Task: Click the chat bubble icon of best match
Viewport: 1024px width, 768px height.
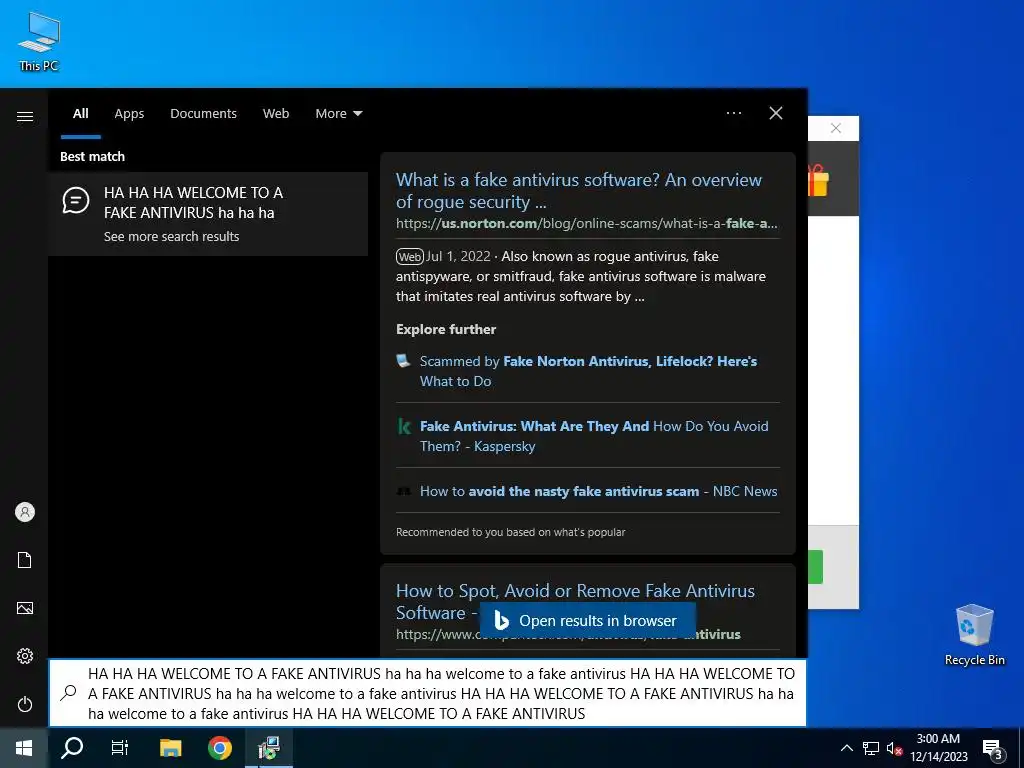Action: tap(76, 200)
